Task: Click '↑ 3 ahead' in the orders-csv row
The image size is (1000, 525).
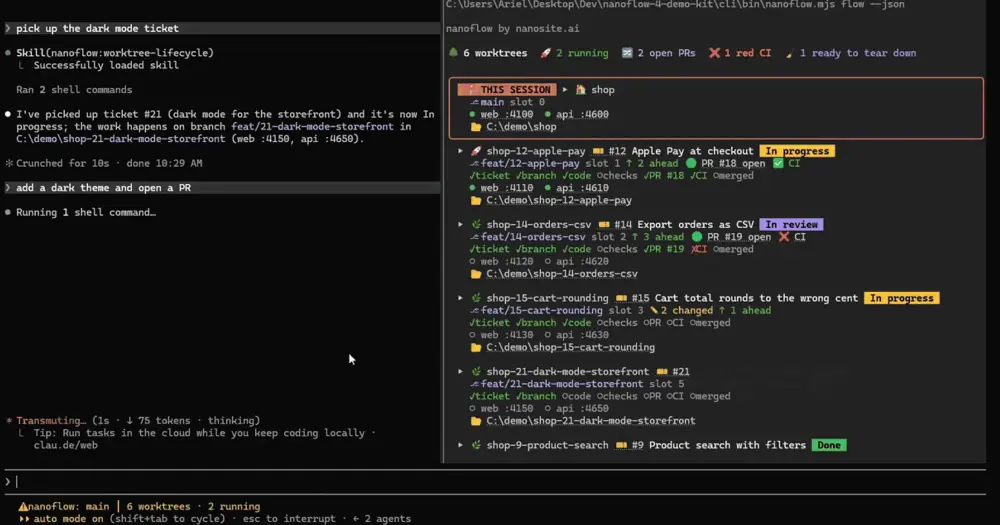Action: pos(658,237)
